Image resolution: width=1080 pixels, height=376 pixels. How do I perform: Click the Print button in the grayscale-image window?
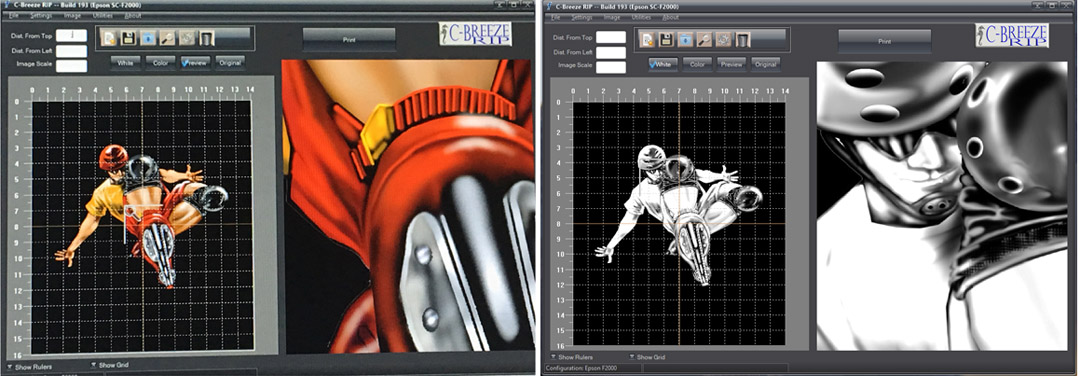884,41
